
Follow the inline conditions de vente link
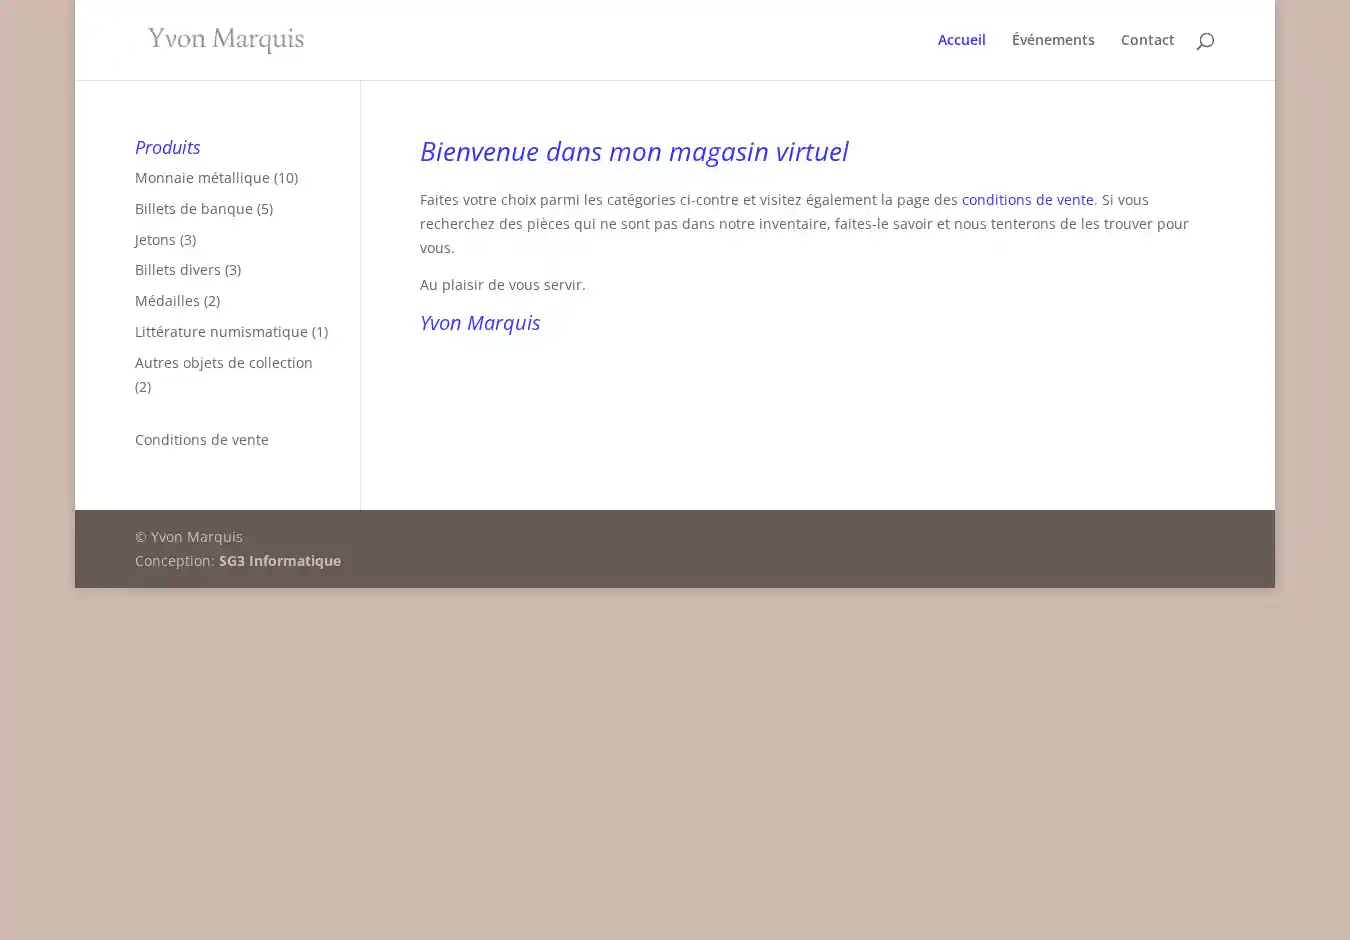click(x=1027, y=200)
